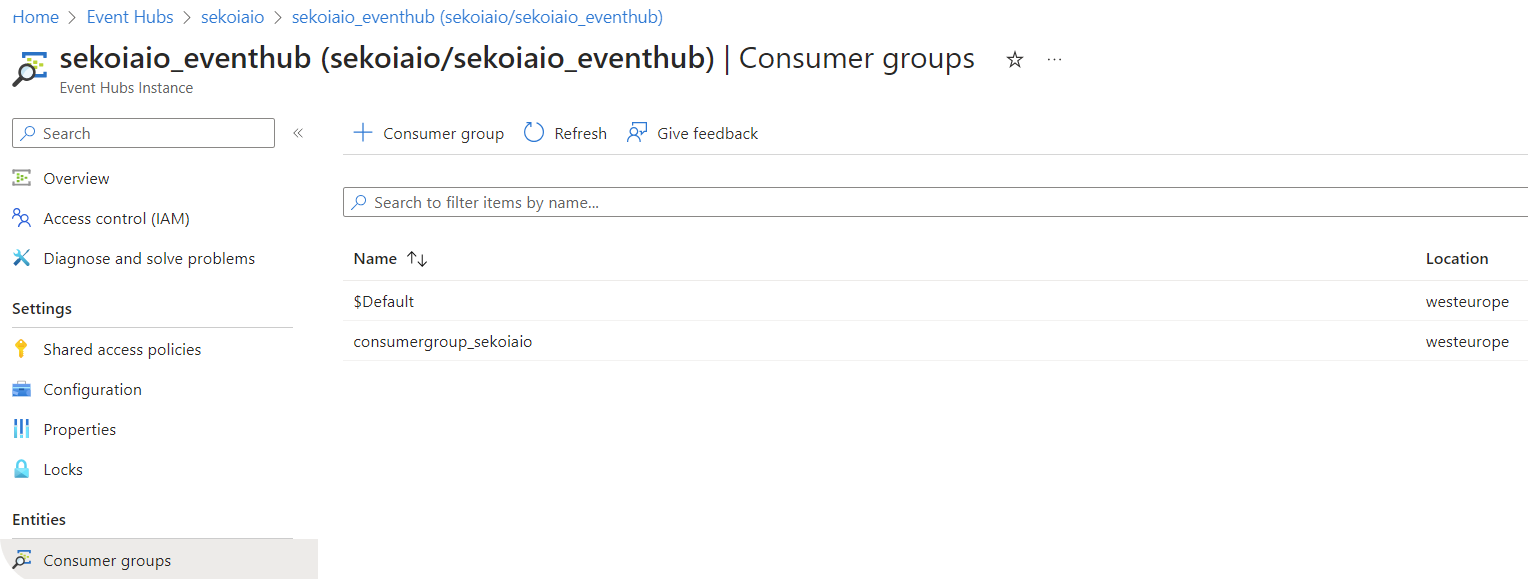Open the consumergroup_sekoiaio entry
This screenshot has height=586, width=1528.
[x=442, y=341]
